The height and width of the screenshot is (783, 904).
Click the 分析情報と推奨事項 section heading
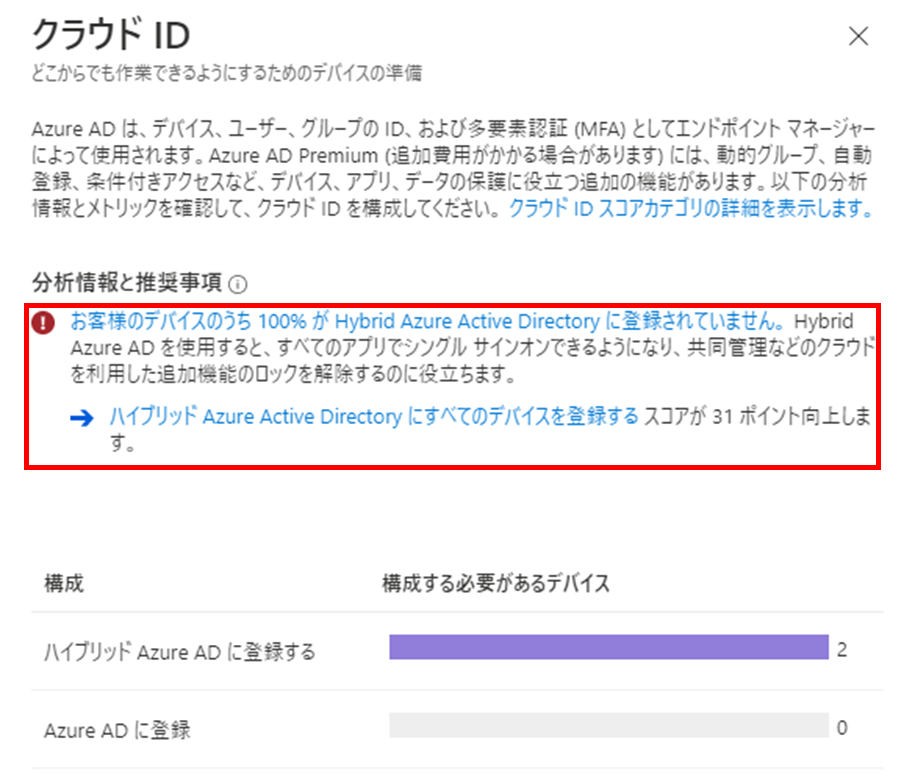coord(127,283)
